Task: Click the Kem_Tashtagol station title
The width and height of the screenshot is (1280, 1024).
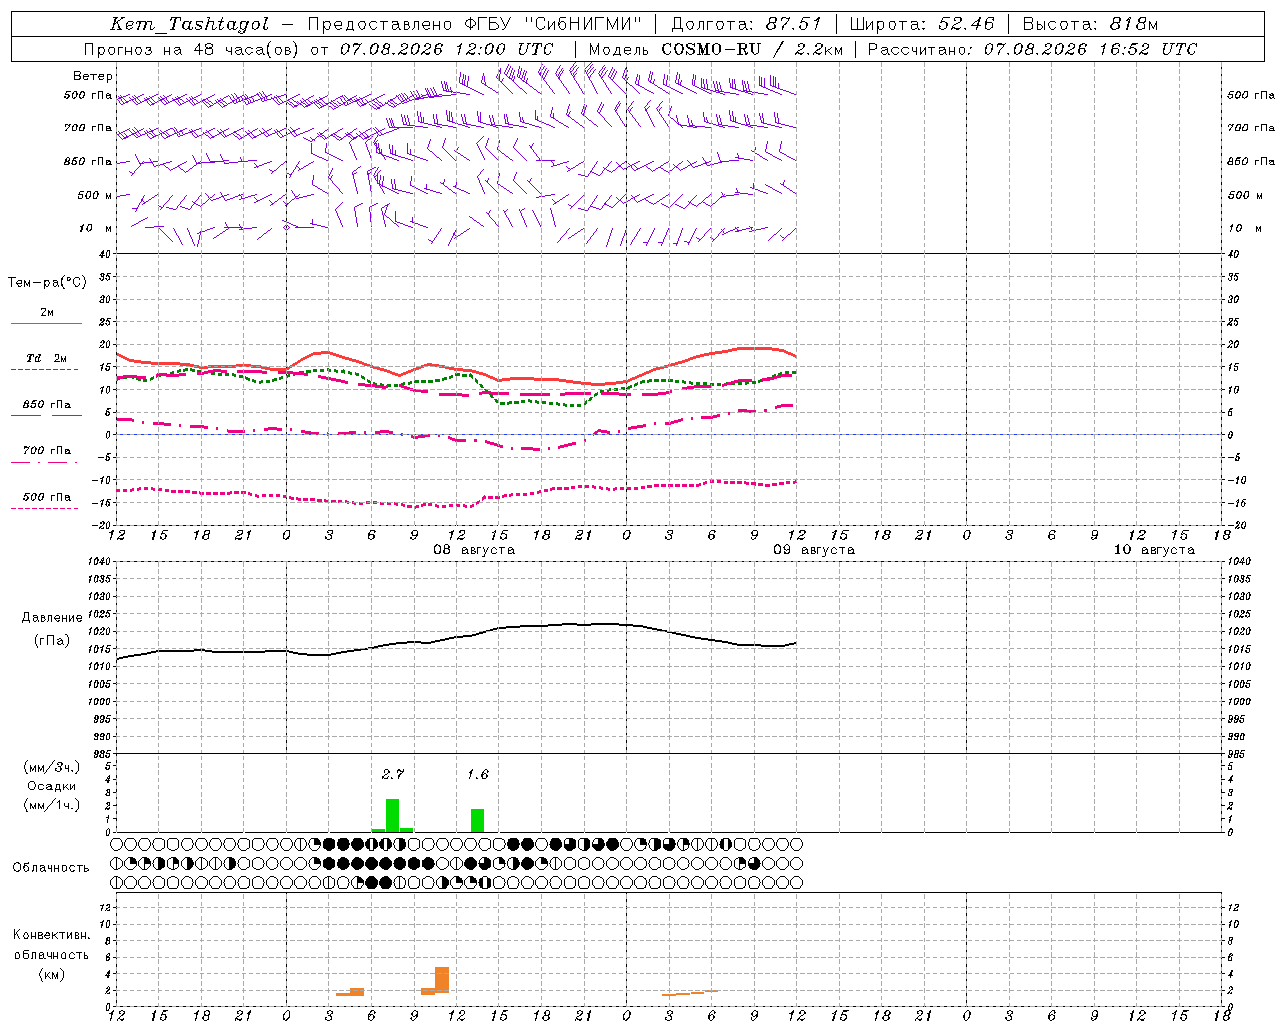Action: coord(190,24)
